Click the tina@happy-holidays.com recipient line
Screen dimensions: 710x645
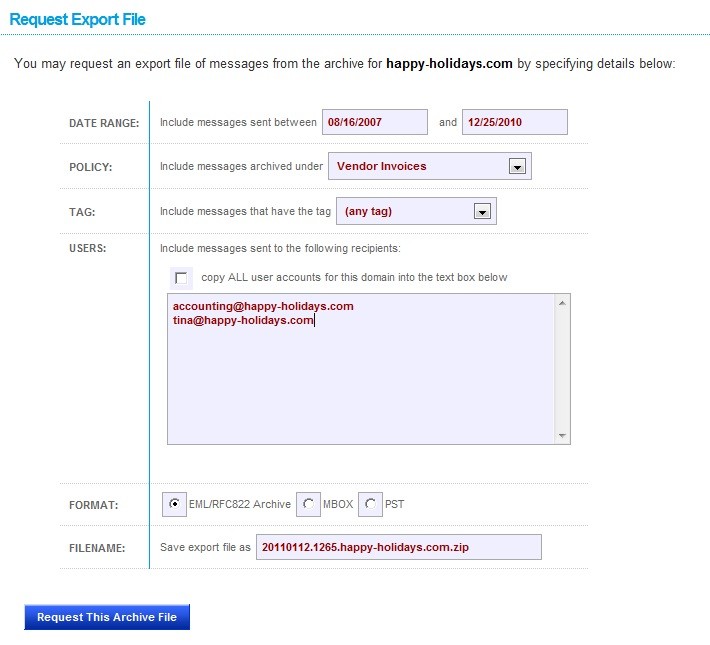tap(243, 321)
